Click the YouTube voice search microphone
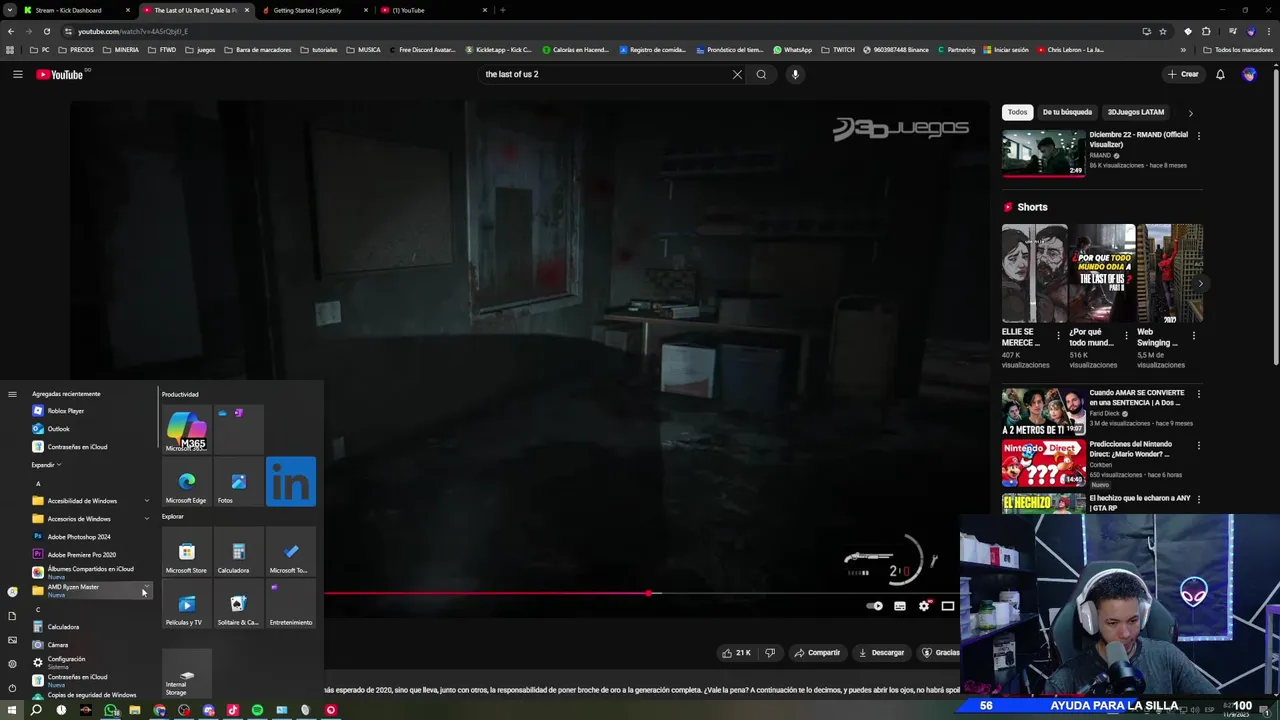1280x720 pixels. [x=795, y=74]
